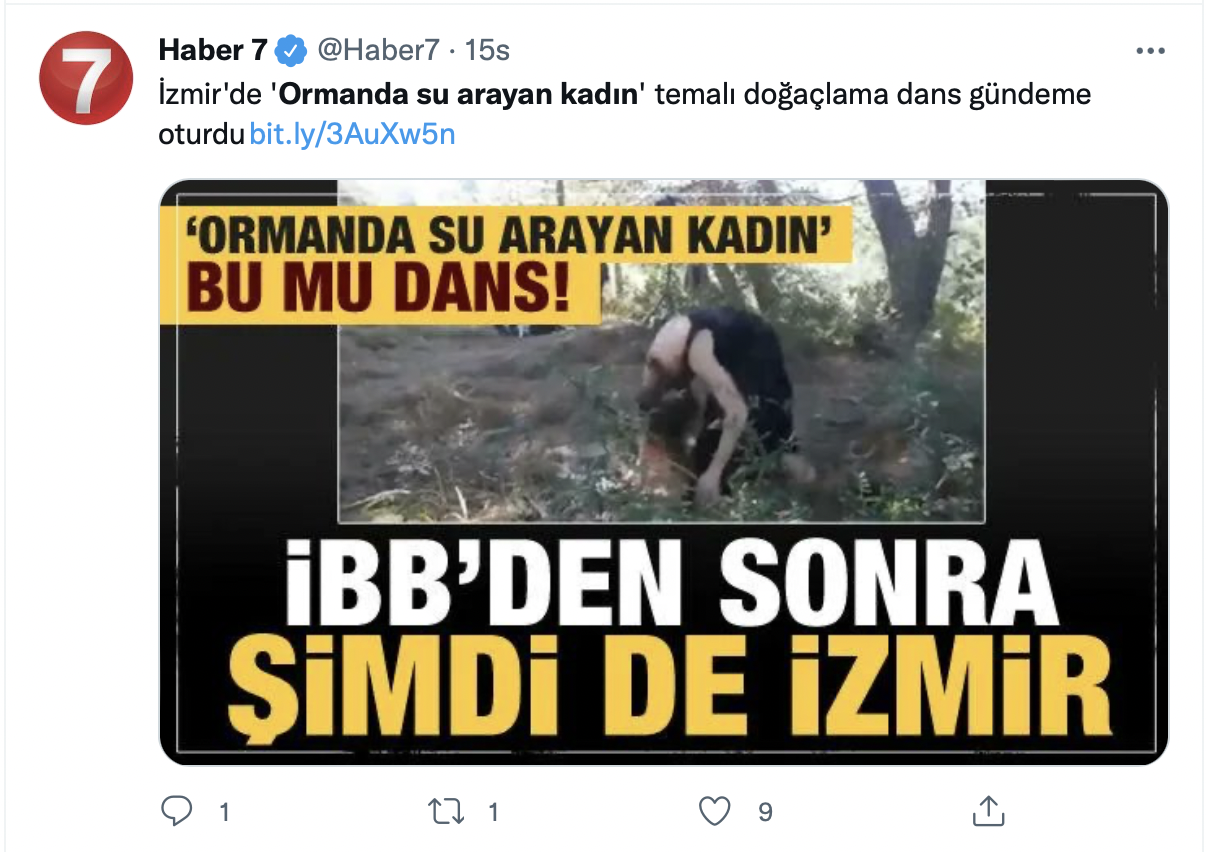Click the retweet count number 1
The image size is (1206, 852).
(492, 812)
